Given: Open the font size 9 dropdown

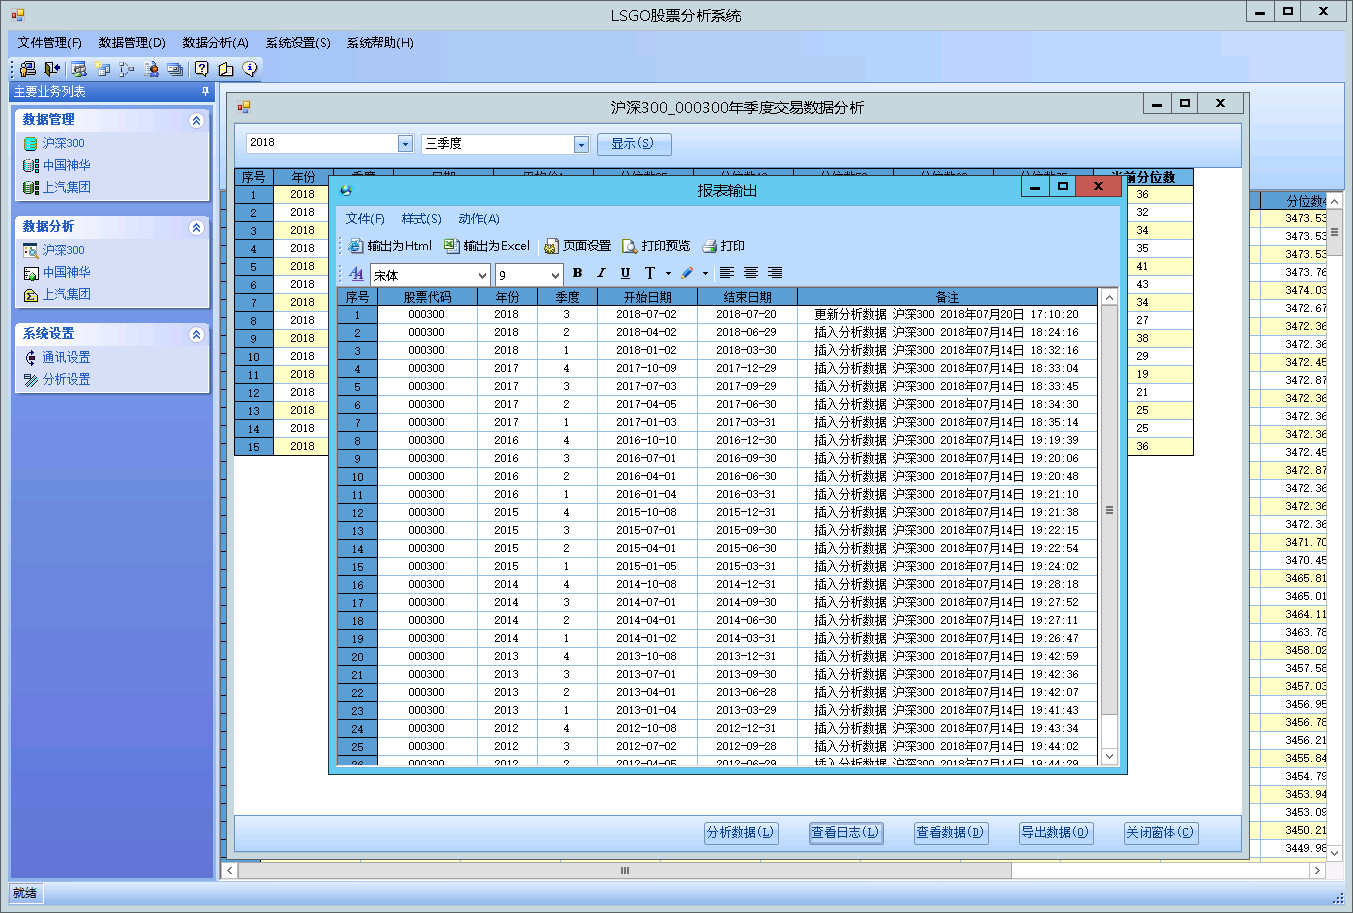Looking at the screenshot, I should coord(556,275).
